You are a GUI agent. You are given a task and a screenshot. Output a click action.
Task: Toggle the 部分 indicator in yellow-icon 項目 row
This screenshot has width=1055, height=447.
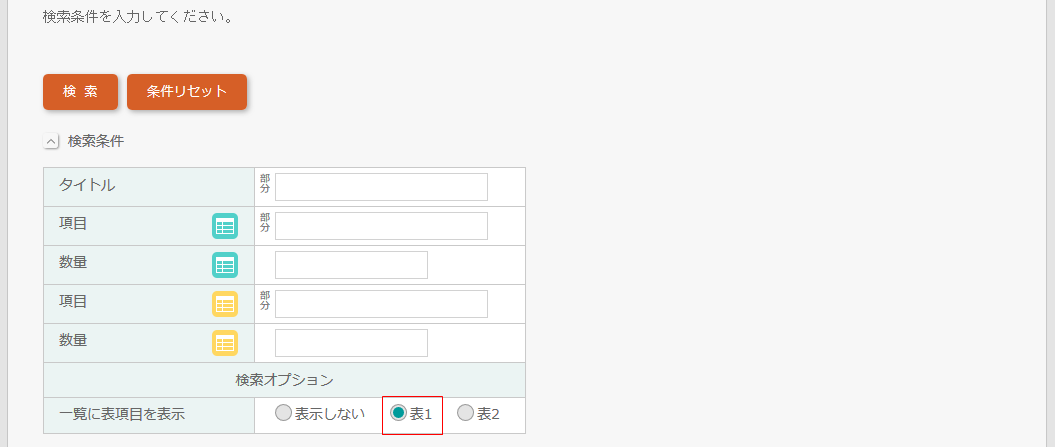pyautogui.click(x=265, y=301)
